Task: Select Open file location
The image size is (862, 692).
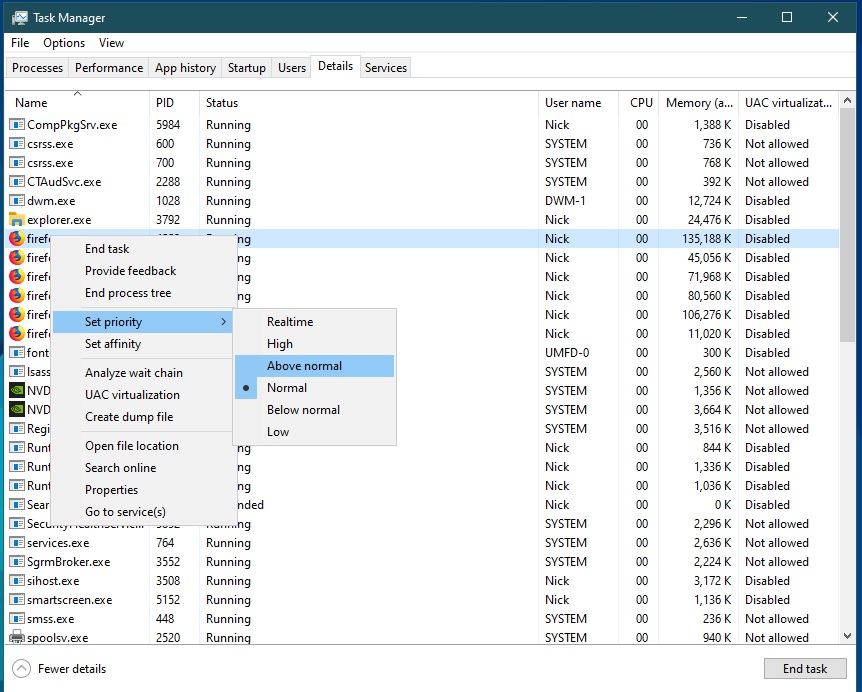Action: tap(143, 446)
